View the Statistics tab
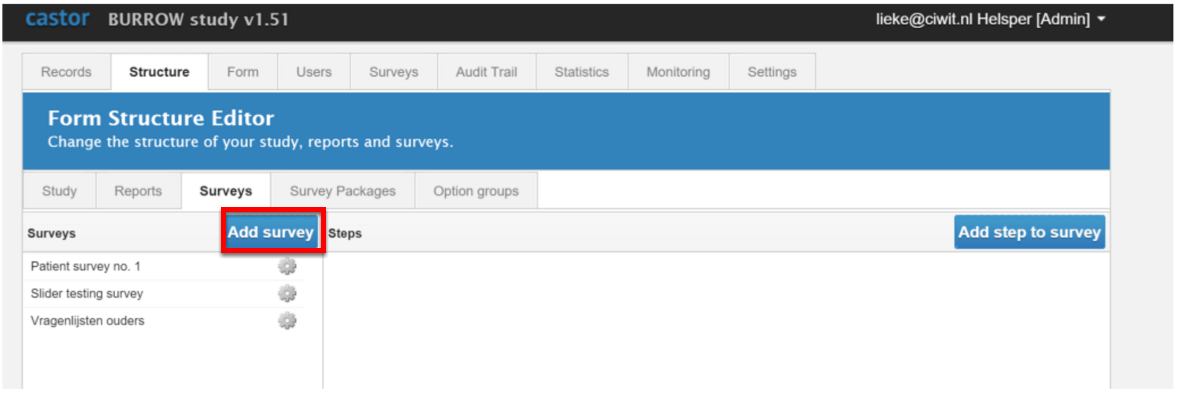Image resolution: width=1179 pixels, height=397 pixels. [582, 72]
